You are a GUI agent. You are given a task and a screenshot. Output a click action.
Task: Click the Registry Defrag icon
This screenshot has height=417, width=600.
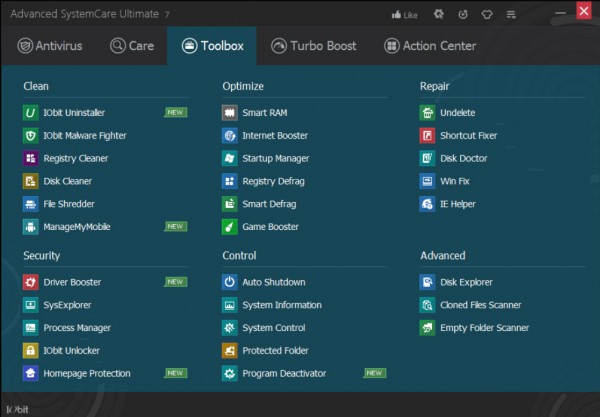pos(230,181)
